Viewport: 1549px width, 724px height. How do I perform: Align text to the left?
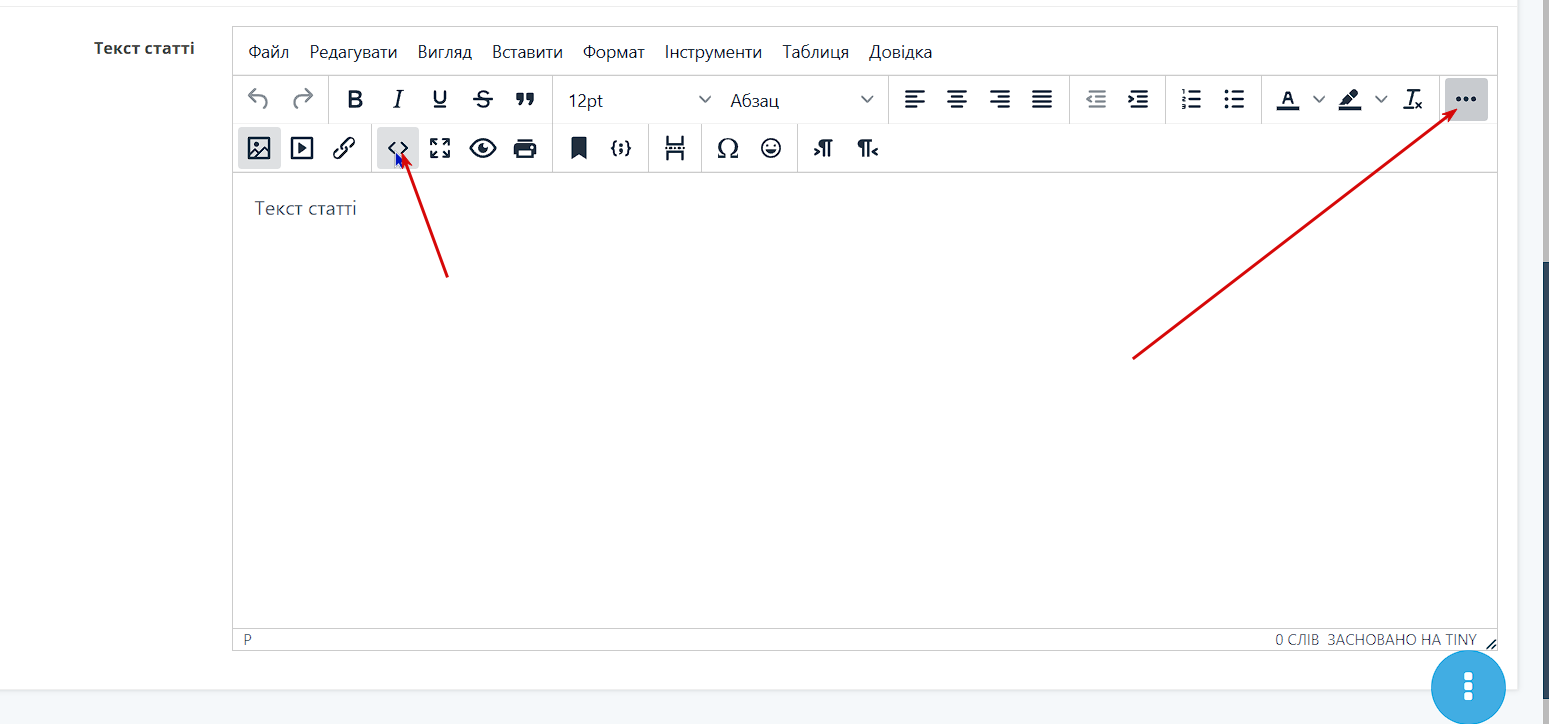tap(915, 99)
